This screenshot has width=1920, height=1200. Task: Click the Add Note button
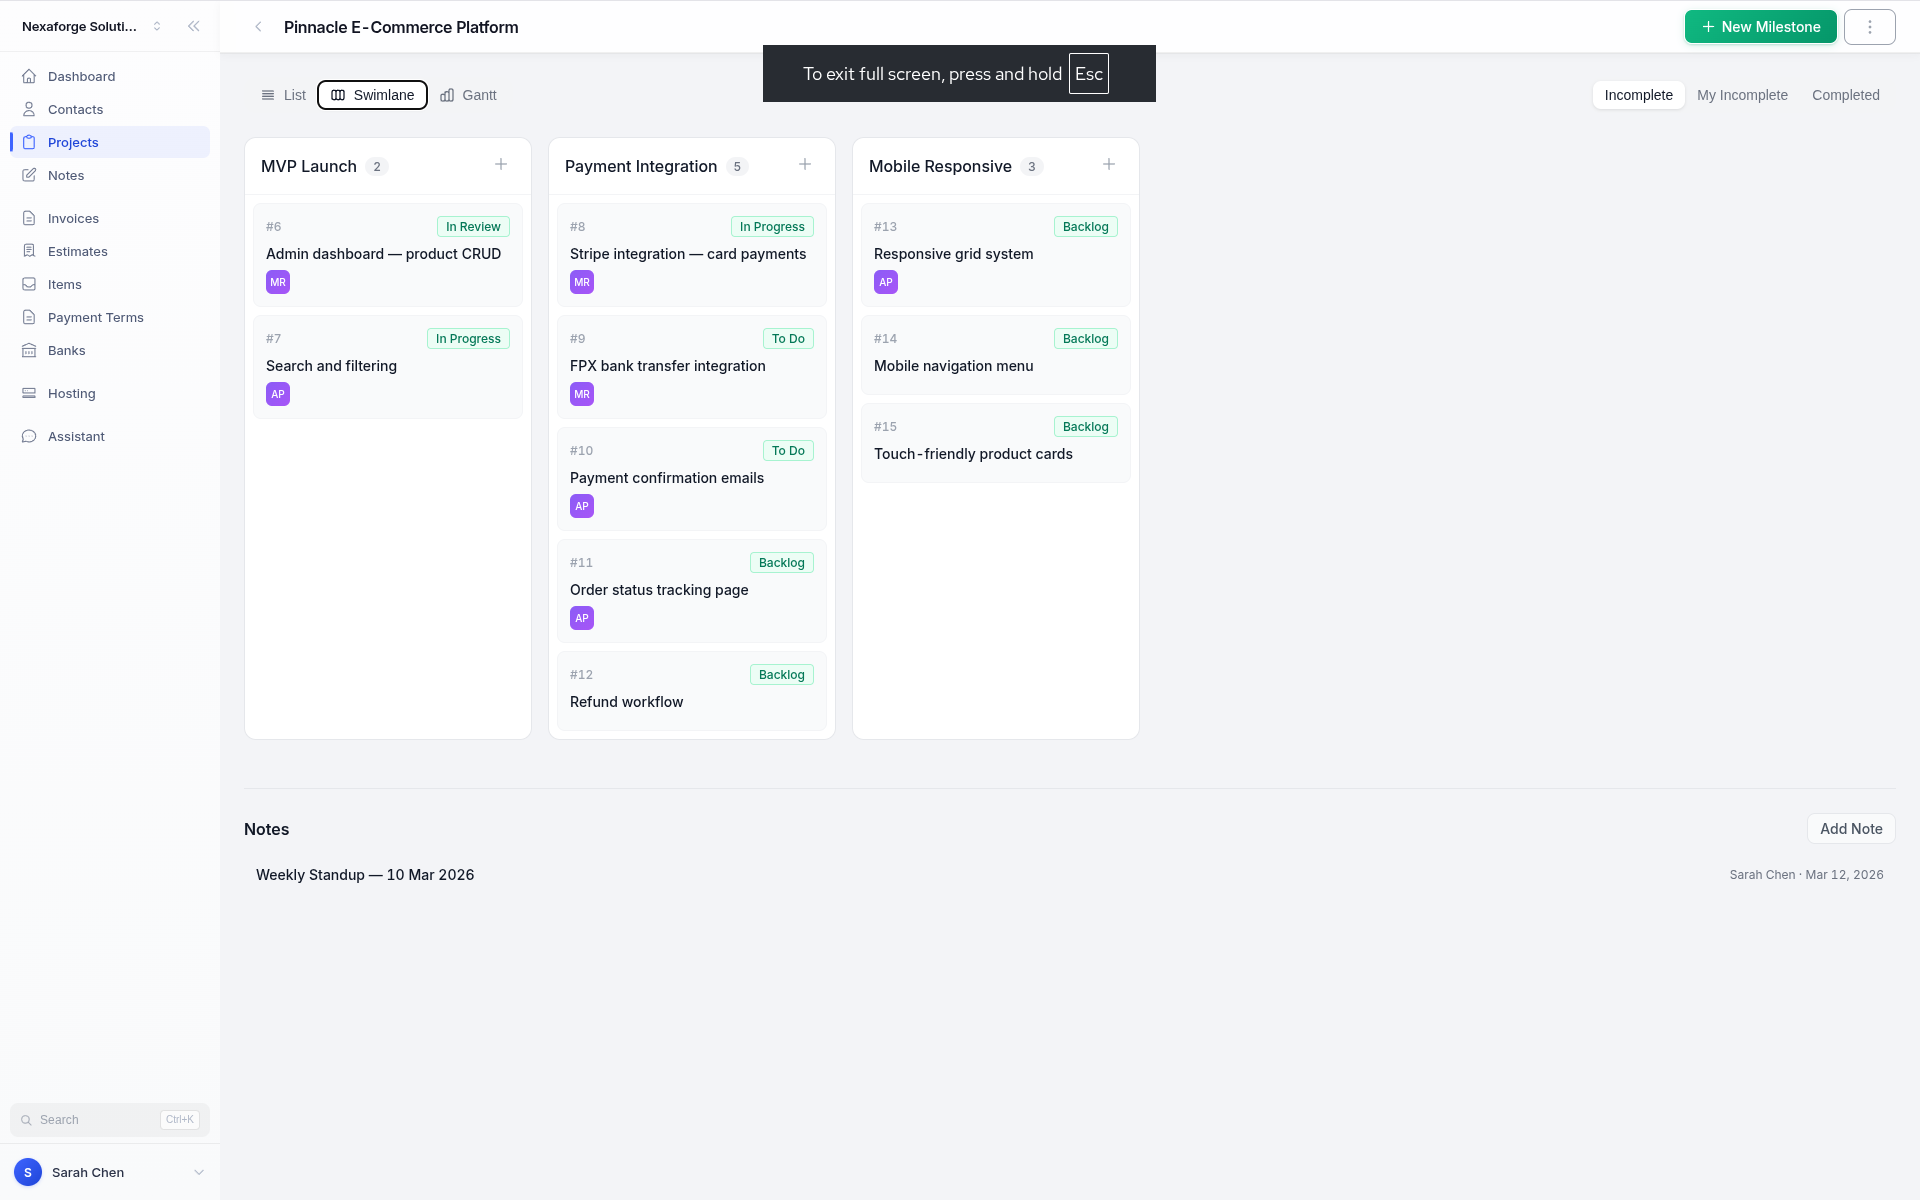coord(1850,829)
